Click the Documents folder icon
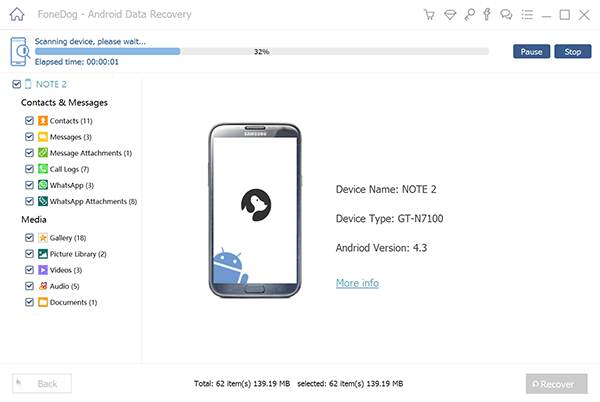The image size is (600, 402). point(43,302)
